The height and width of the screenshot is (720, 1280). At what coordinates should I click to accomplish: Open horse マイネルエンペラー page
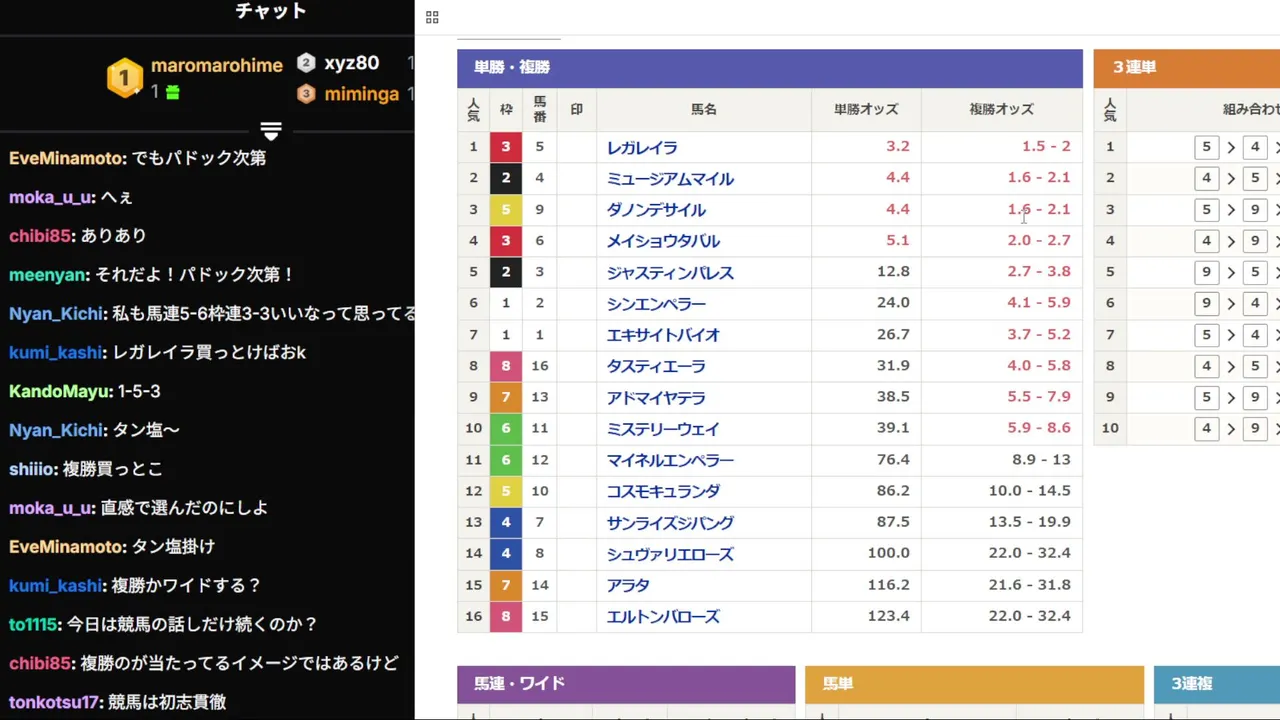[x=670, y=460]
